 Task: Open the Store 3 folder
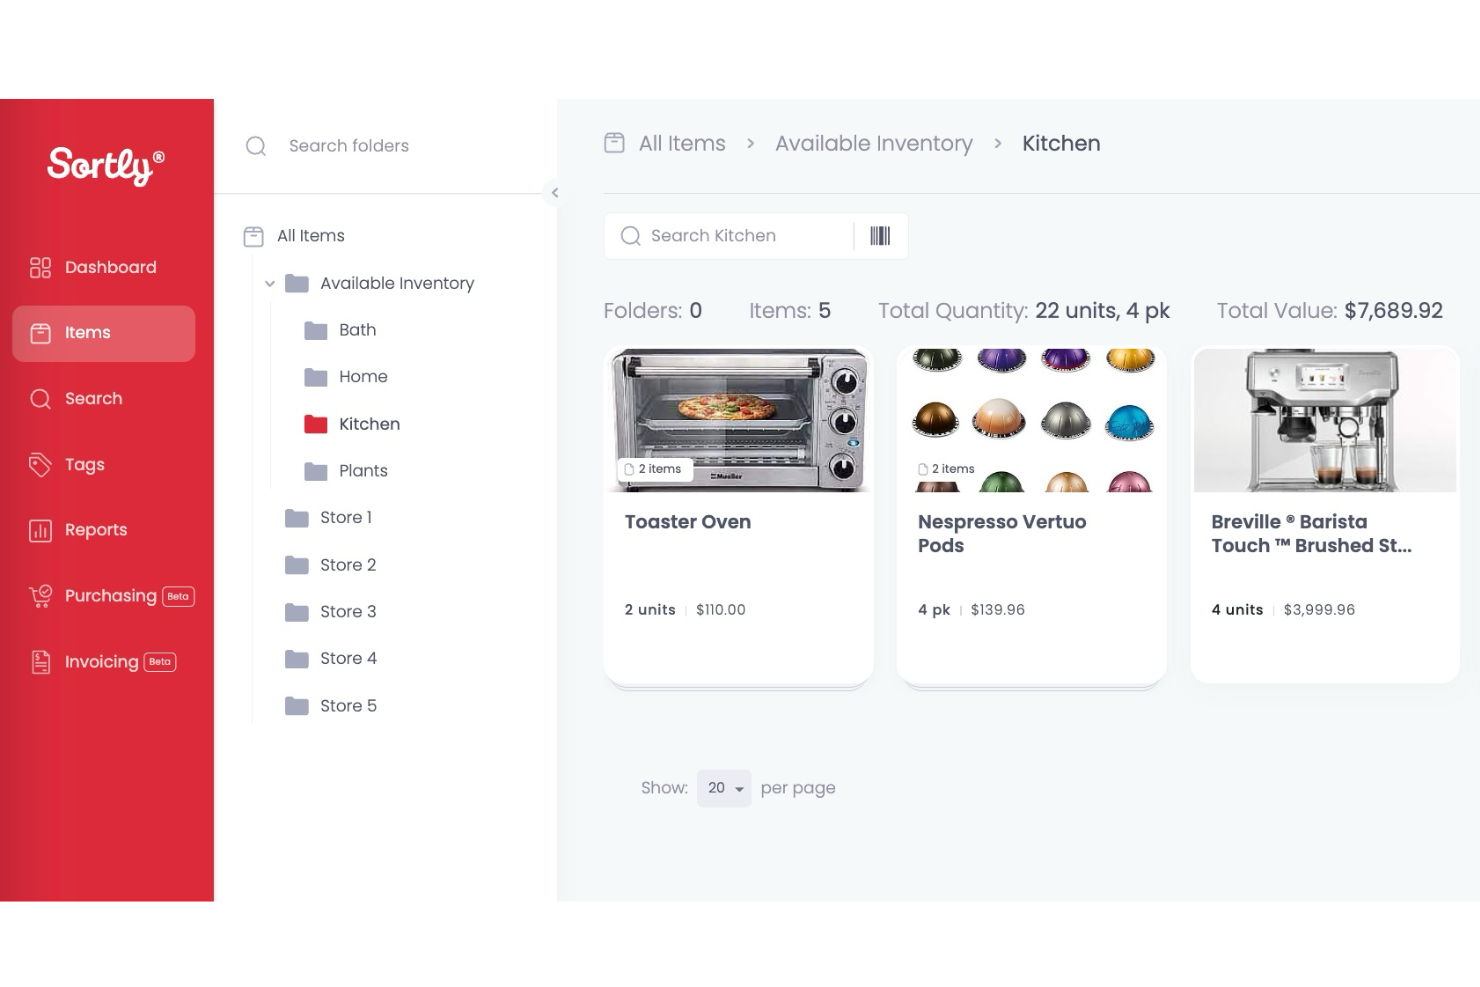pyautogui.click(x=348, y=612)
